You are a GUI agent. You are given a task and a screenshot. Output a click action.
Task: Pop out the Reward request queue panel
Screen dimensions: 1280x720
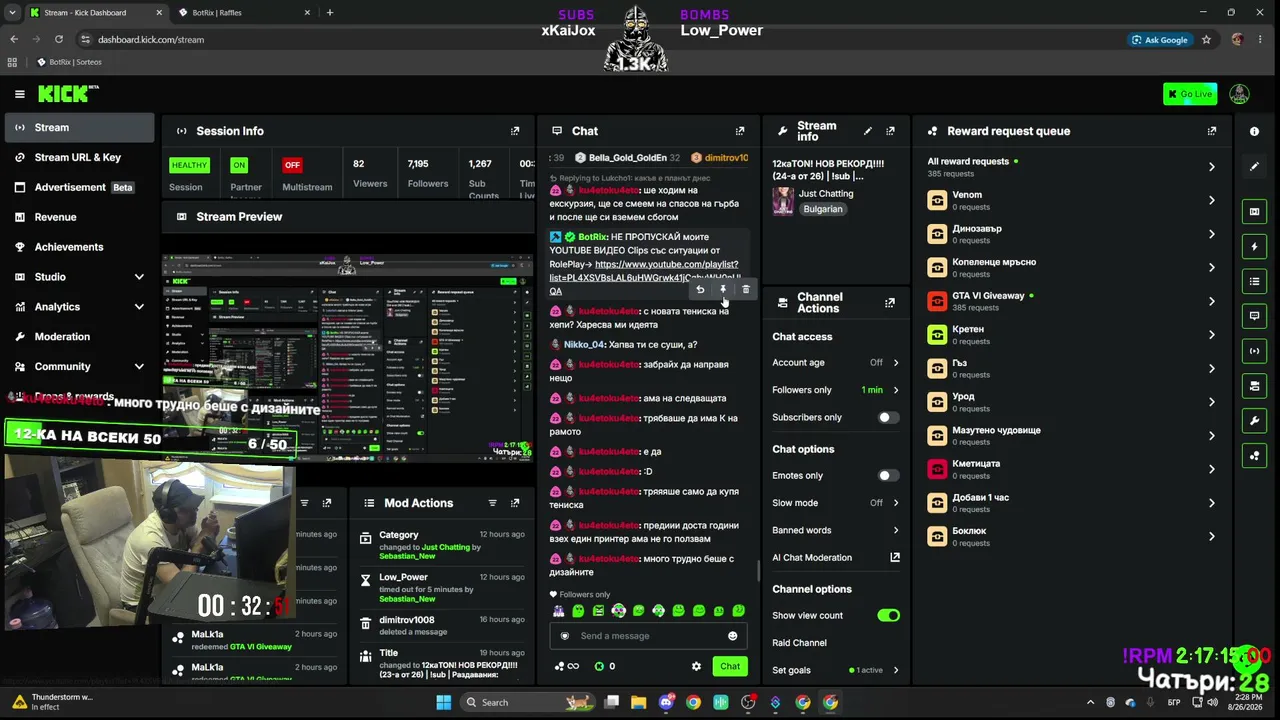(x=1212, y=131)
